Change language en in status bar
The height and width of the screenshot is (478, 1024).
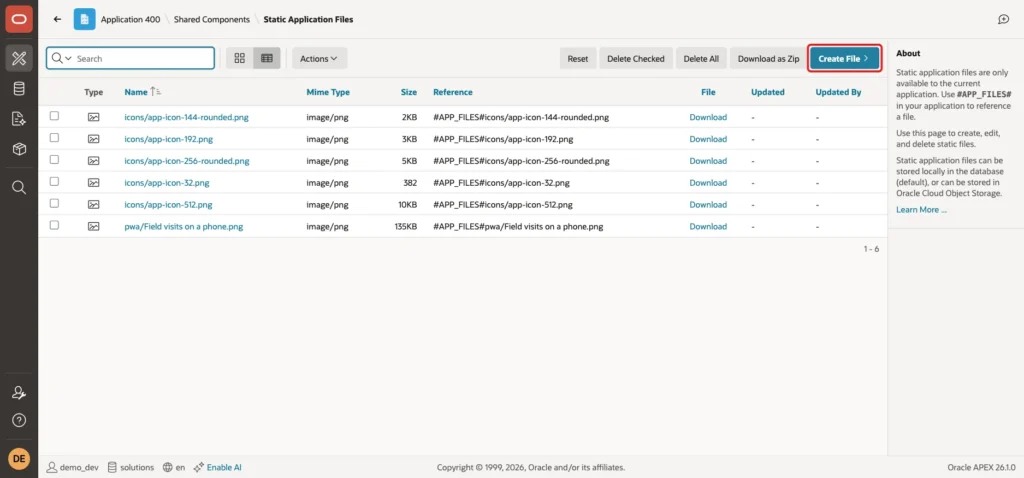point(174,468)
